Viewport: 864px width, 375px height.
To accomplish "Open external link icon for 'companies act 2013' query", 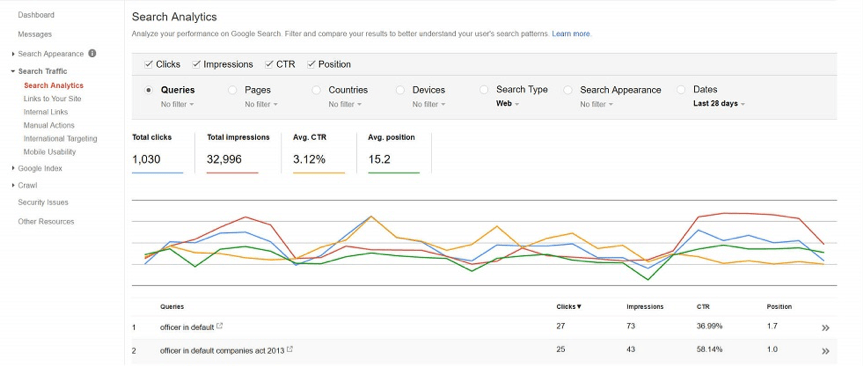I will point(290,349).
